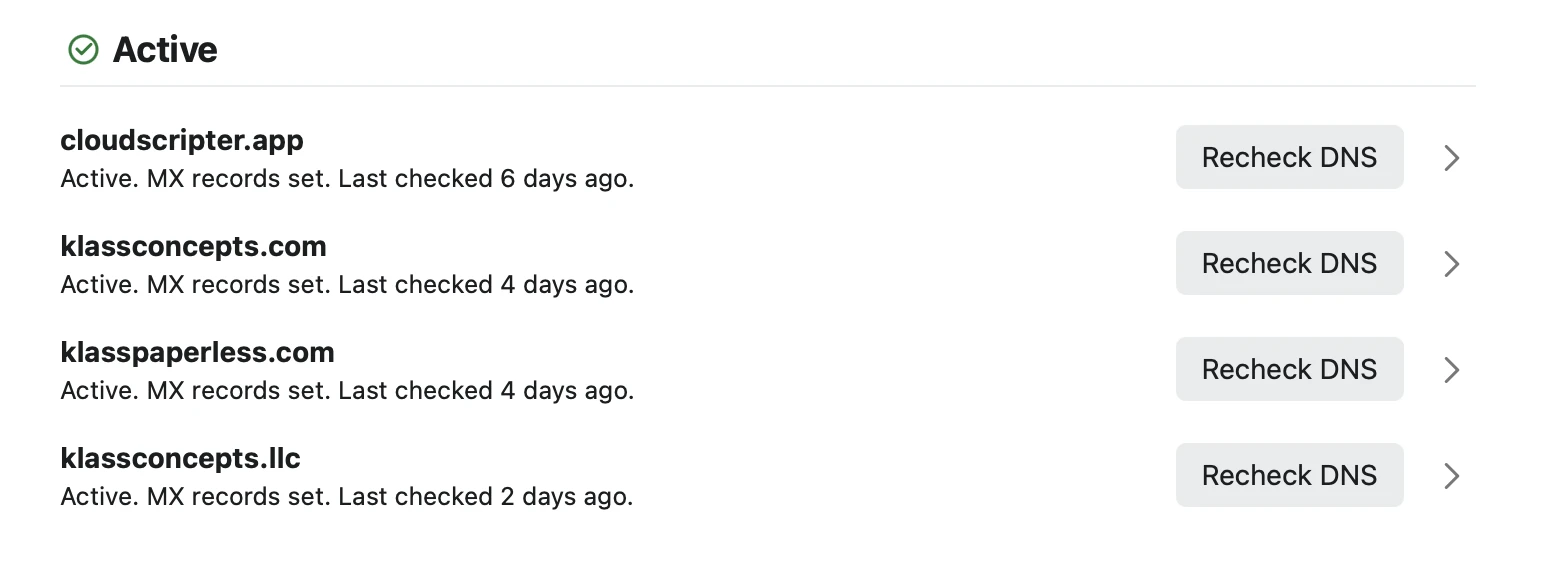Click the chevron arrow next to klassconcepts.com
Image resolution: width=1562 pixels, height=586 pixels.
[x=1452, y=263]
